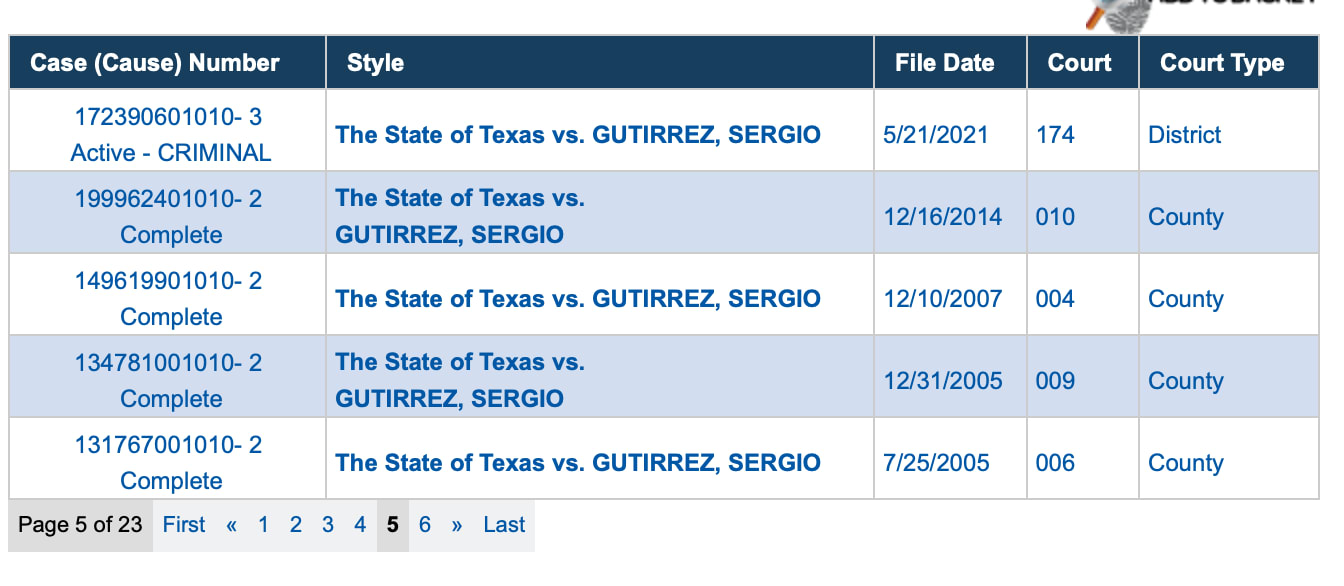
Task: Open case number 134781001010-2
Action: tap(168, 364)
